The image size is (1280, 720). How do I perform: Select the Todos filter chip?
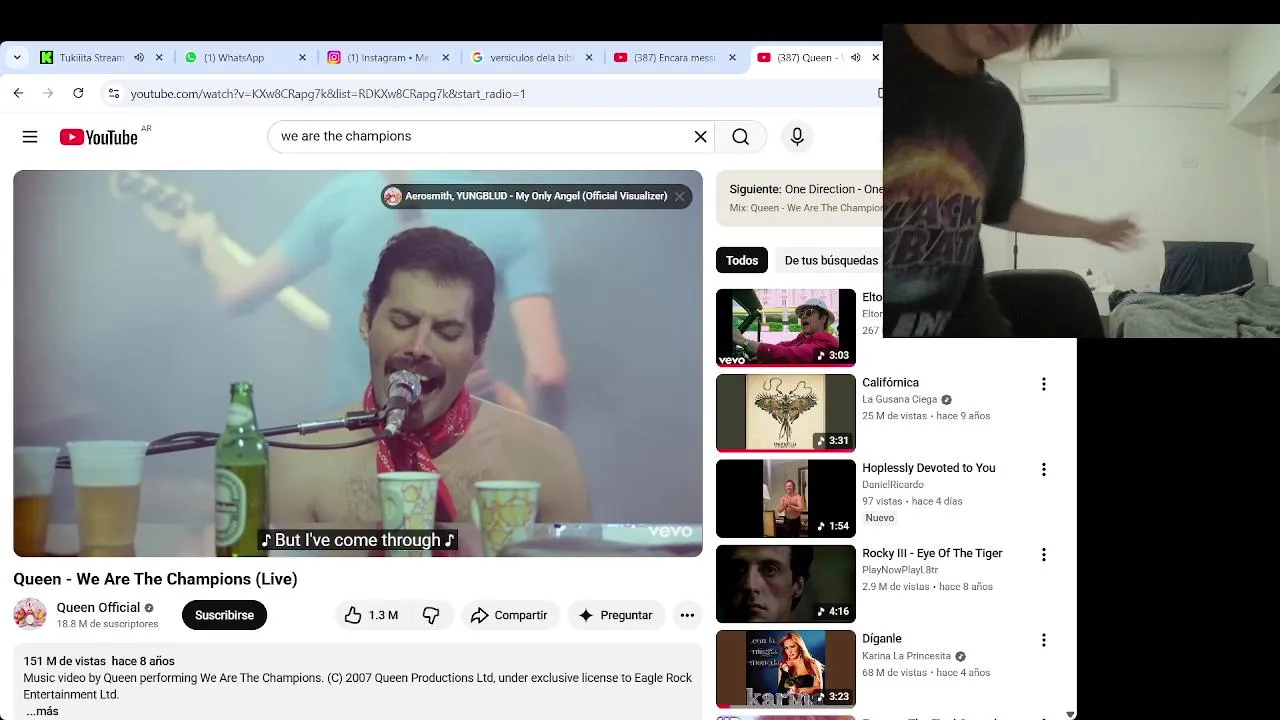coord(742,260)
